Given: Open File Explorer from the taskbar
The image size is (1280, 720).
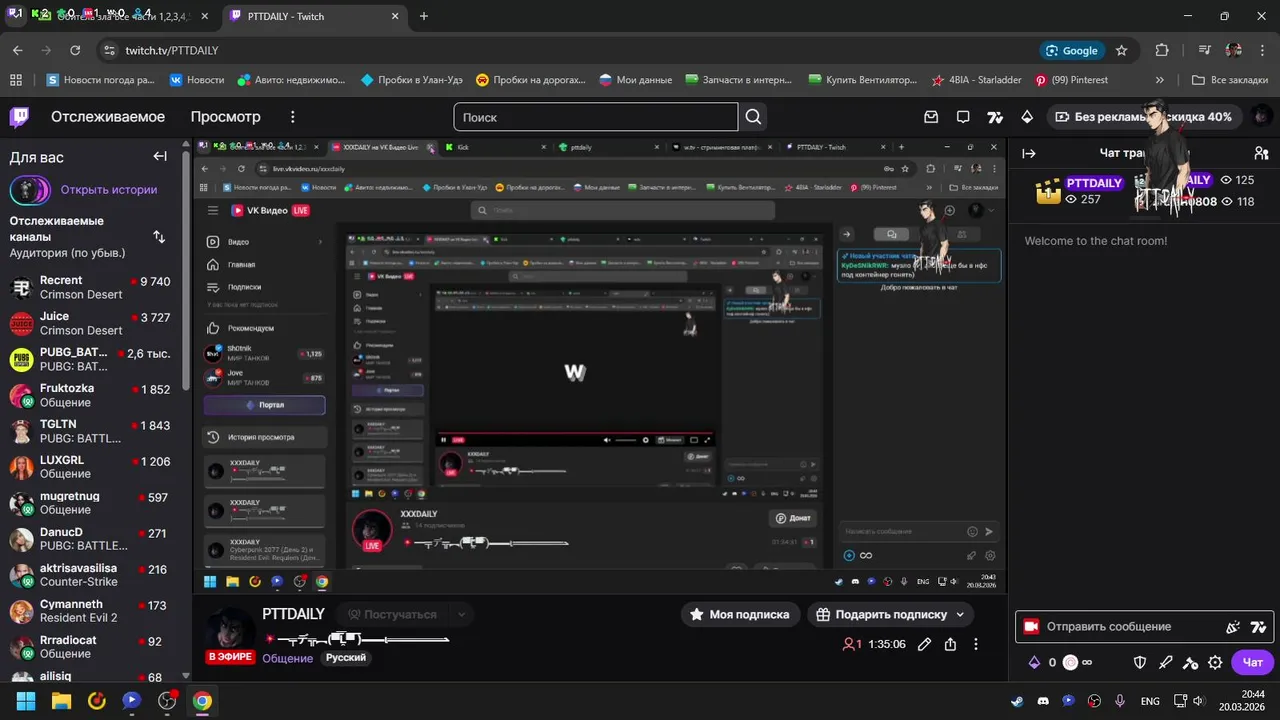Looking at the screenshot, I should click(61, 701).
